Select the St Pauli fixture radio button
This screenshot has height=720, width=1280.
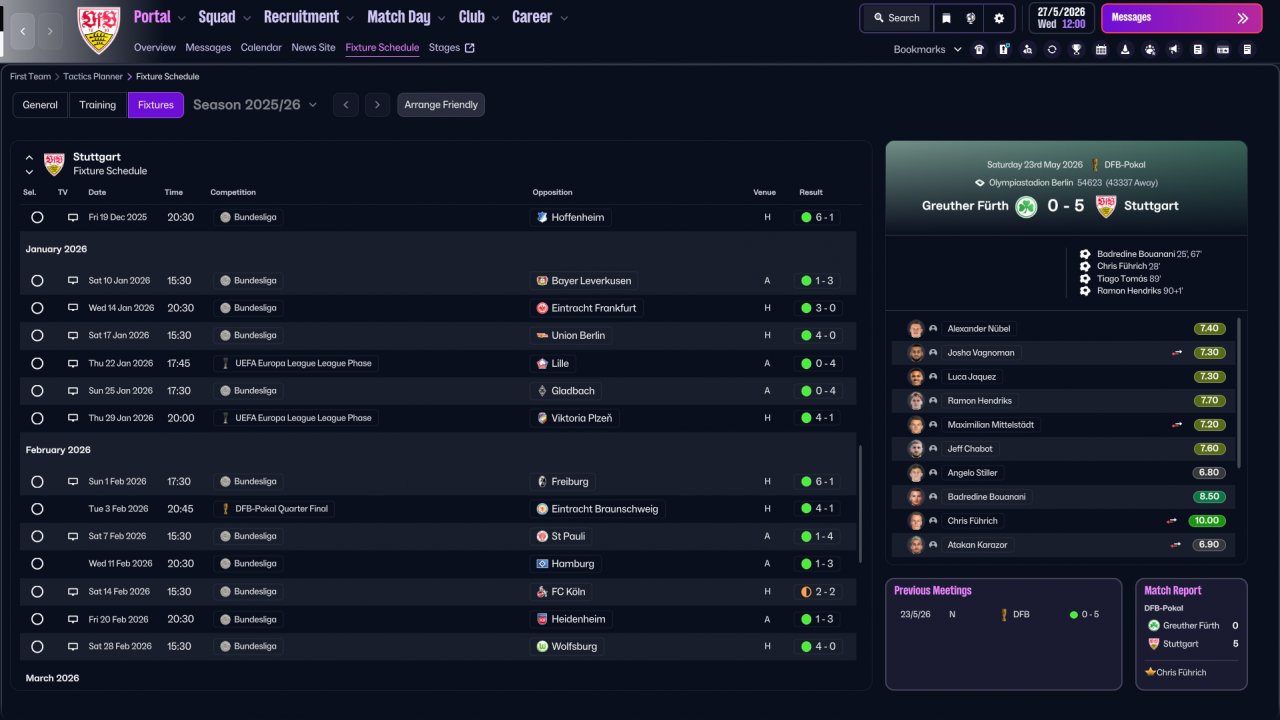(x=37, y=536)
